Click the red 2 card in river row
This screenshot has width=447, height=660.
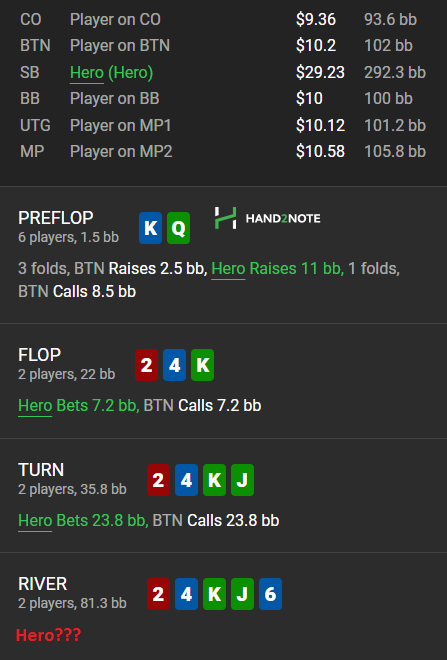point(158,594)
